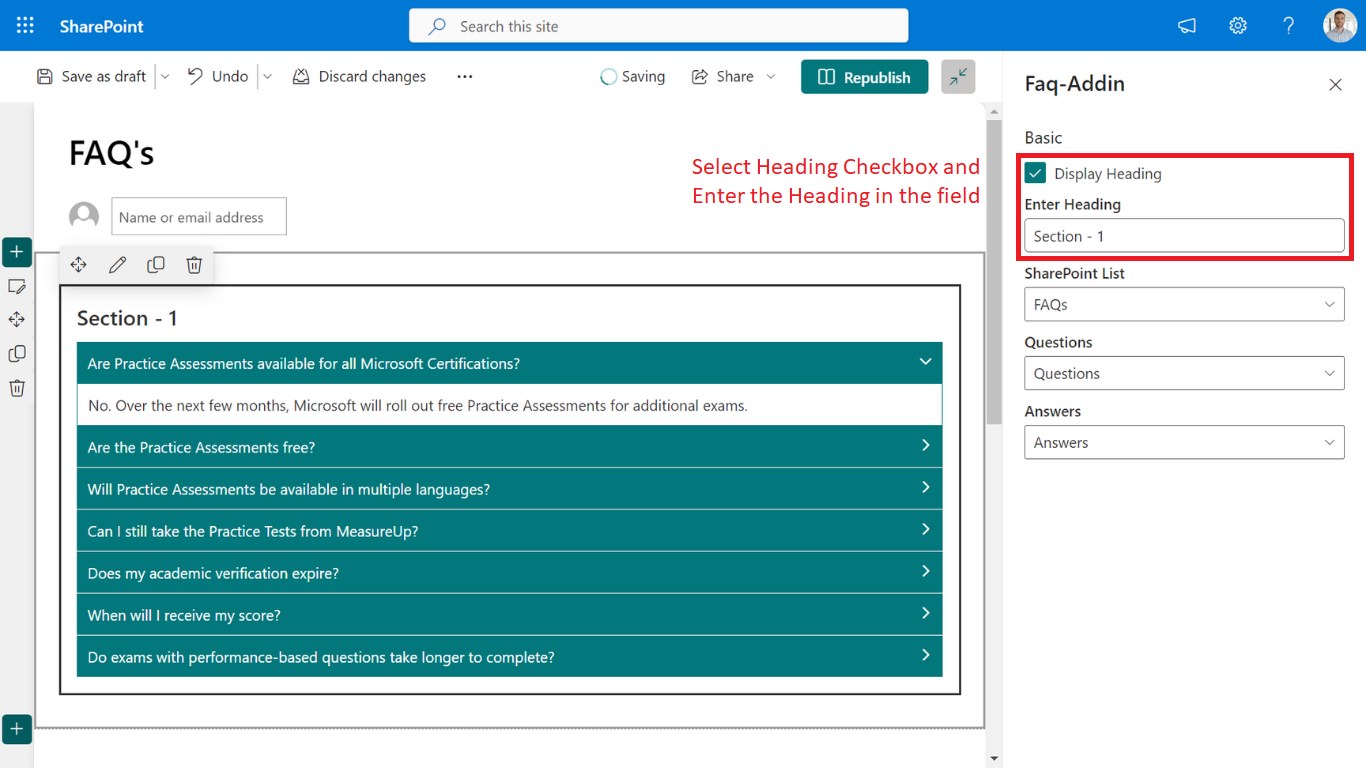Click the FAQ's page title
This screenshot has width=1366, height=768.
point(112,153)
